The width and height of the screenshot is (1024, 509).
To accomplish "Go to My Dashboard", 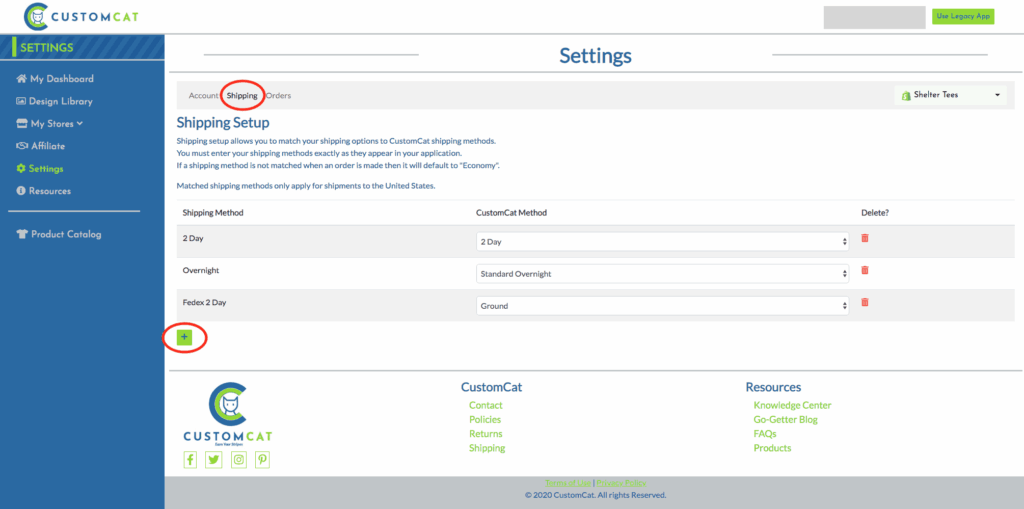I will point(61,79).
